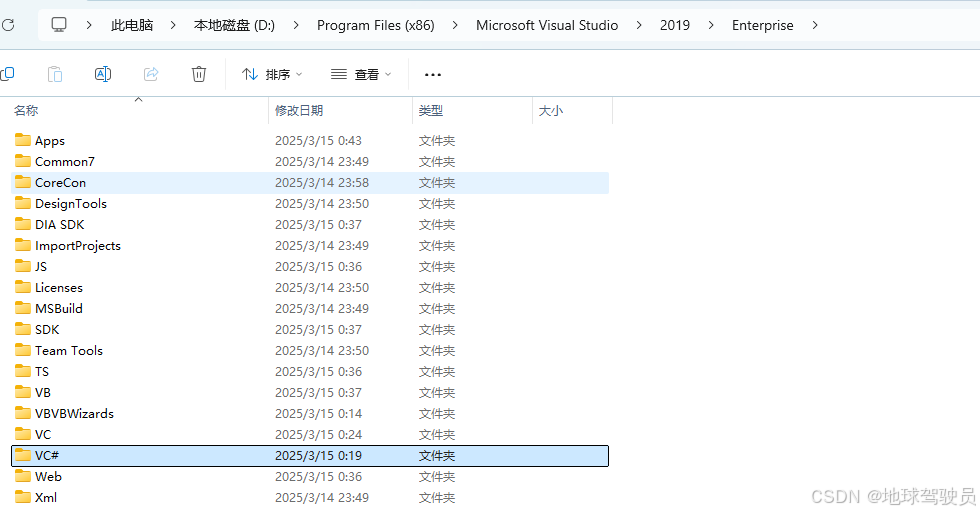This screenshot has width=980, height=514.
Task: Click the share icon in toolbar
Action: [x=151, y=74]
